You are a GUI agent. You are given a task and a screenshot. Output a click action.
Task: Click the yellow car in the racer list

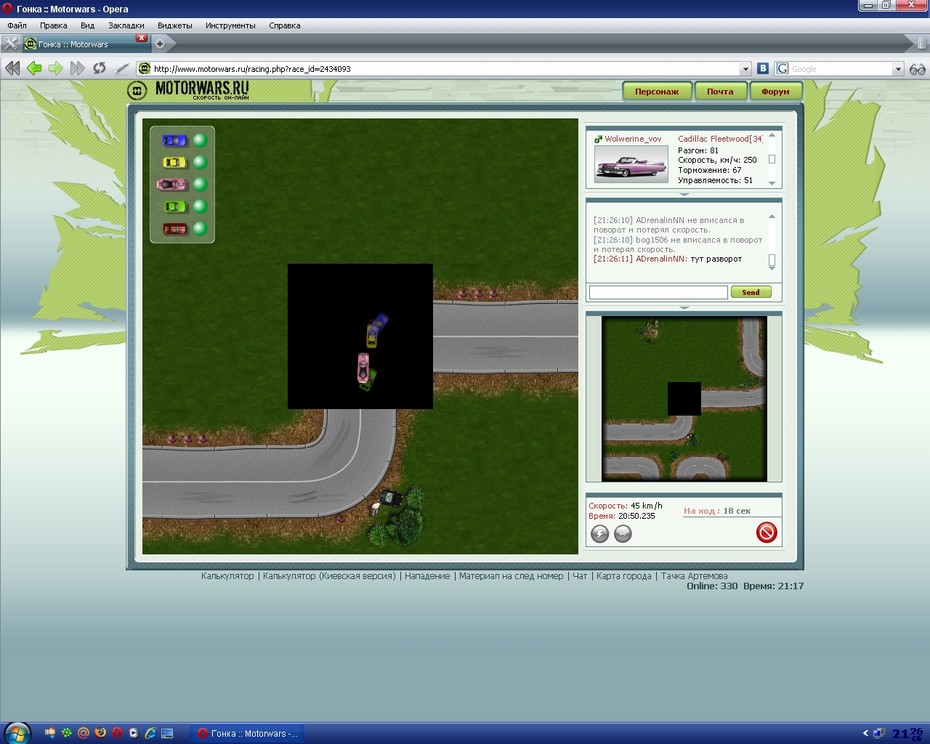[174, 163]
